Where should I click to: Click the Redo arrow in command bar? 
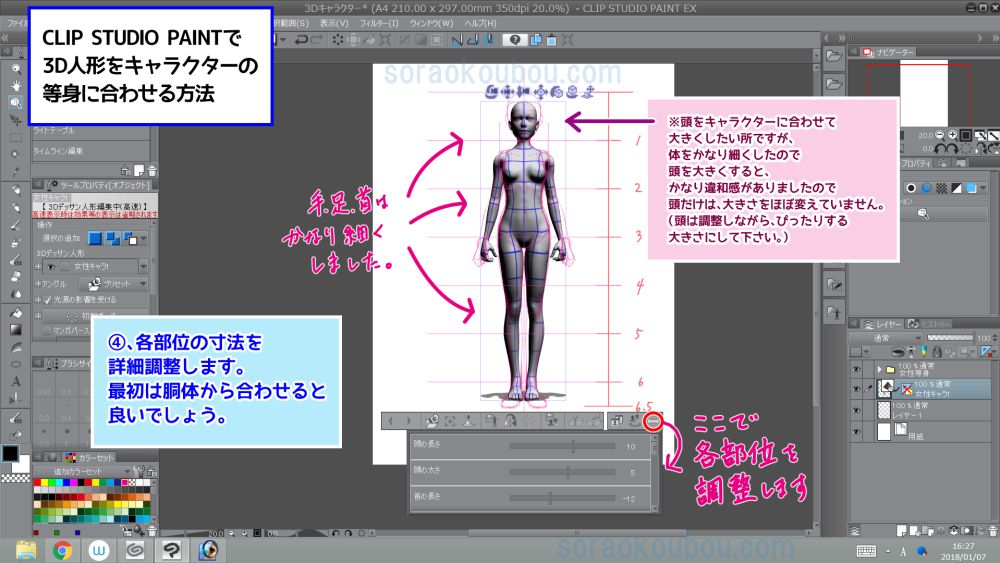click(x=316, y=40)
